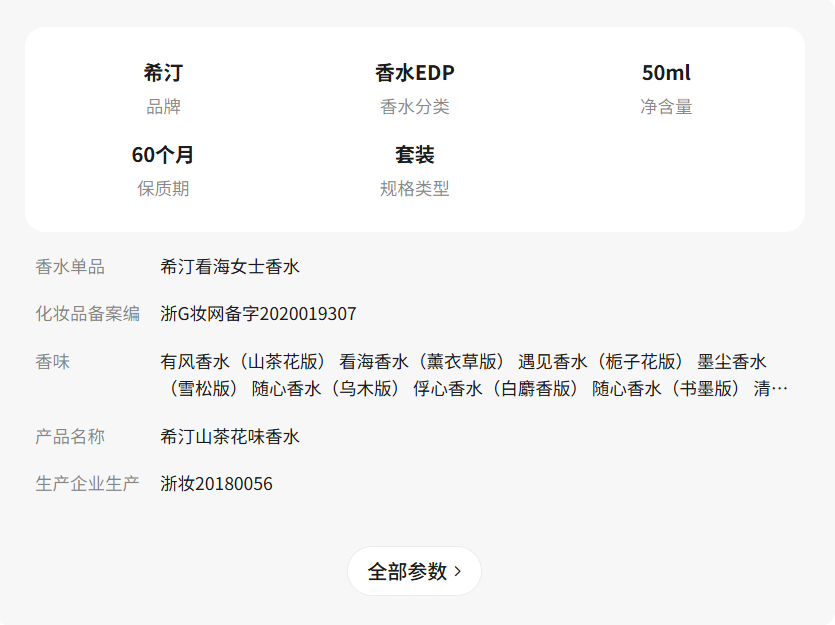Select the 香水EDP category value

pyautogui.click(x=414, y=73)
